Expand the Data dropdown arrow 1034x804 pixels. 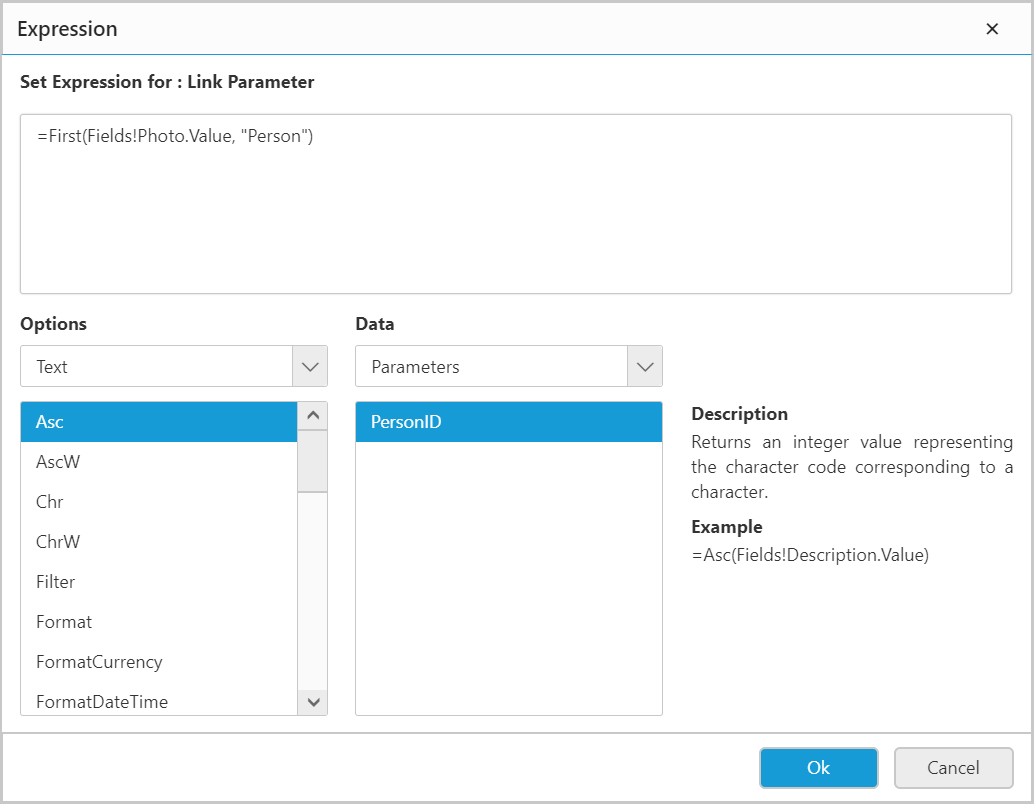click(x=644, y=366)
